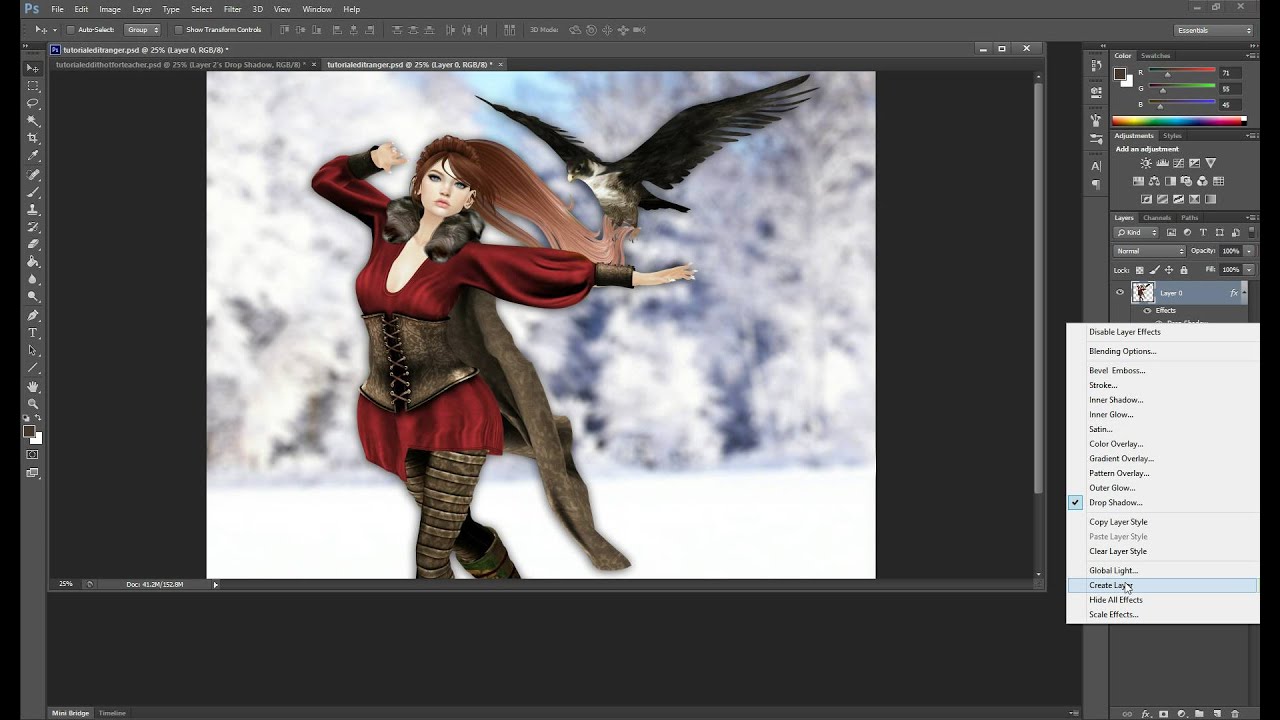1280x720 pixels.
Task: Select the Horizontal Type tool
Action: 33,333
